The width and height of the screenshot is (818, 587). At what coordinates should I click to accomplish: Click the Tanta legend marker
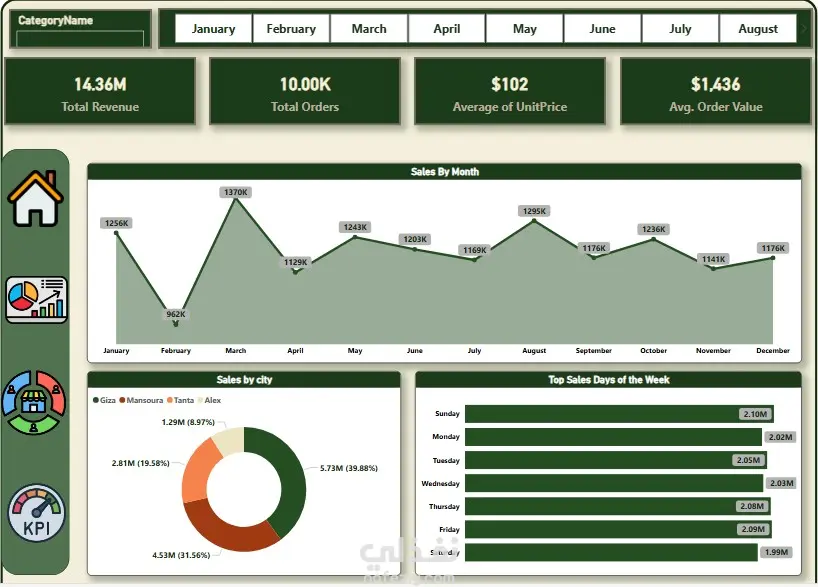coord(170,400)
